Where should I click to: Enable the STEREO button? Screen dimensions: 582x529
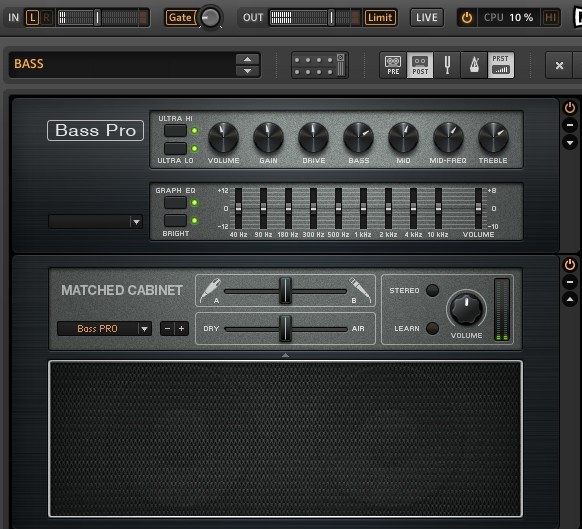coord(432,290)
